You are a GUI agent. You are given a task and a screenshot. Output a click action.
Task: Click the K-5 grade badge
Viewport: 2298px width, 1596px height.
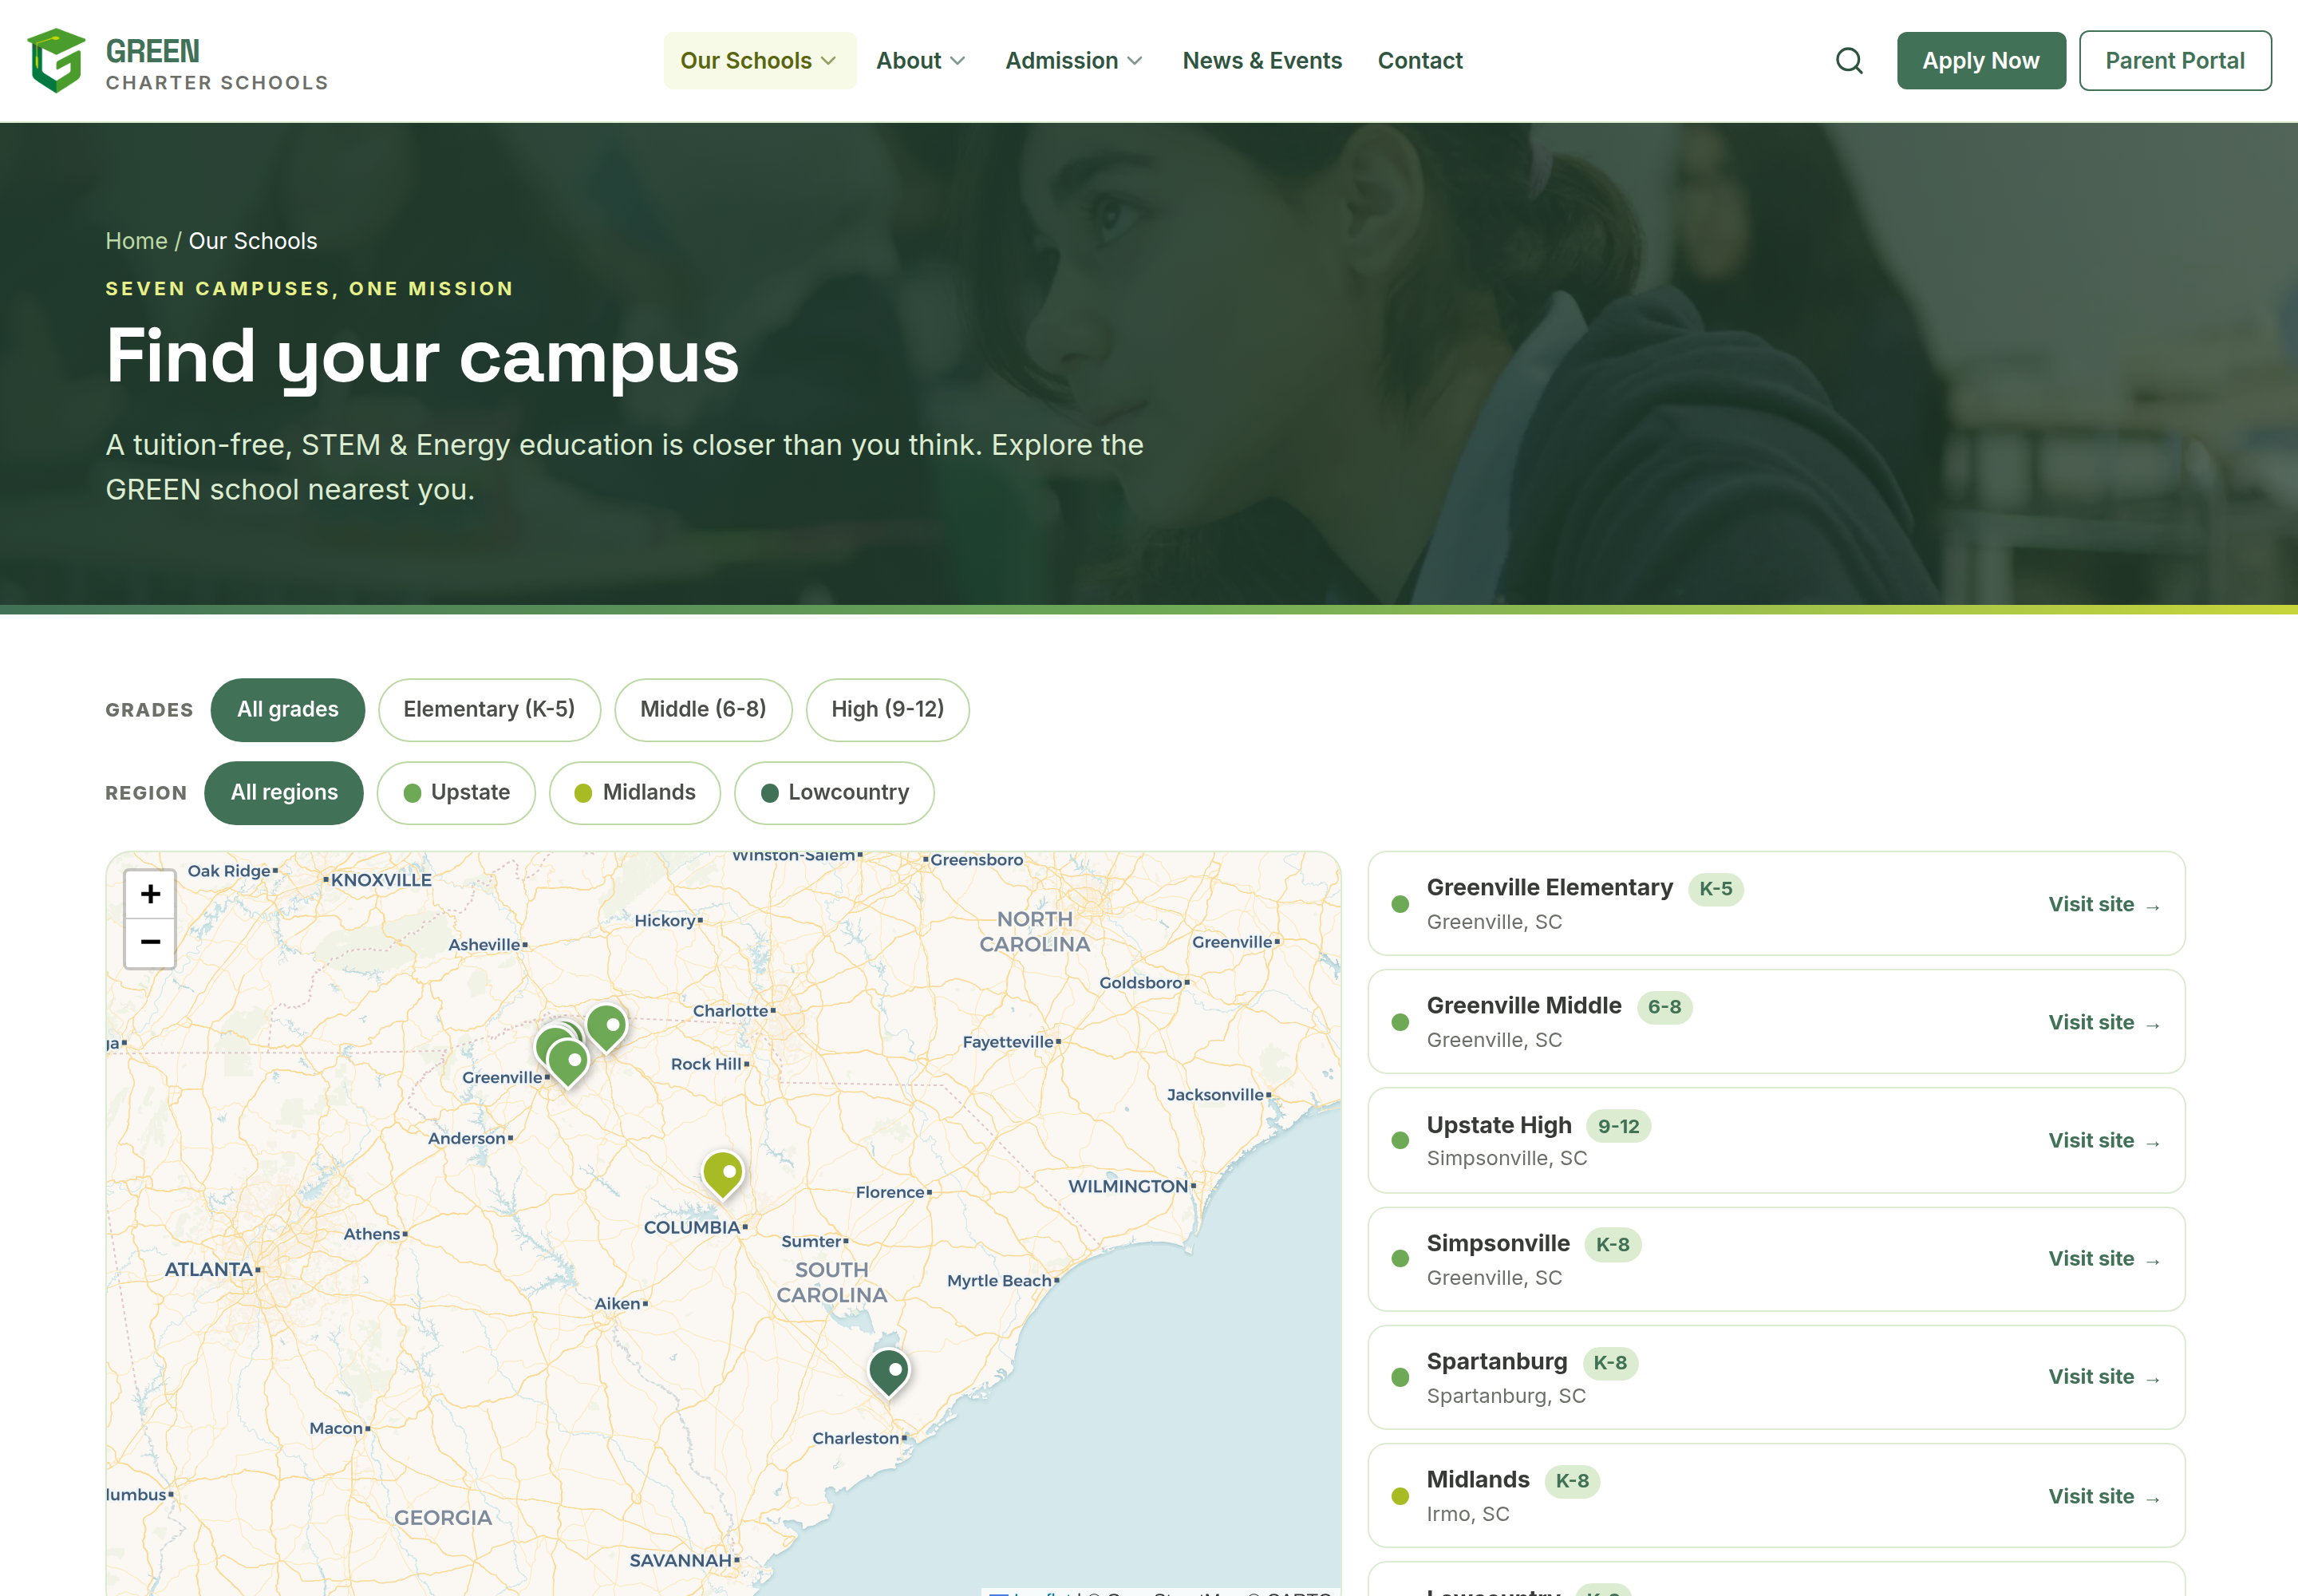pos(1715,889)
